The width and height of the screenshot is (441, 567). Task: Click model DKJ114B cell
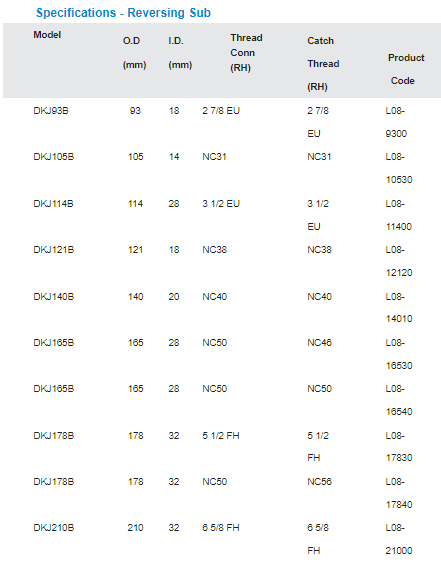coord(53,204)
